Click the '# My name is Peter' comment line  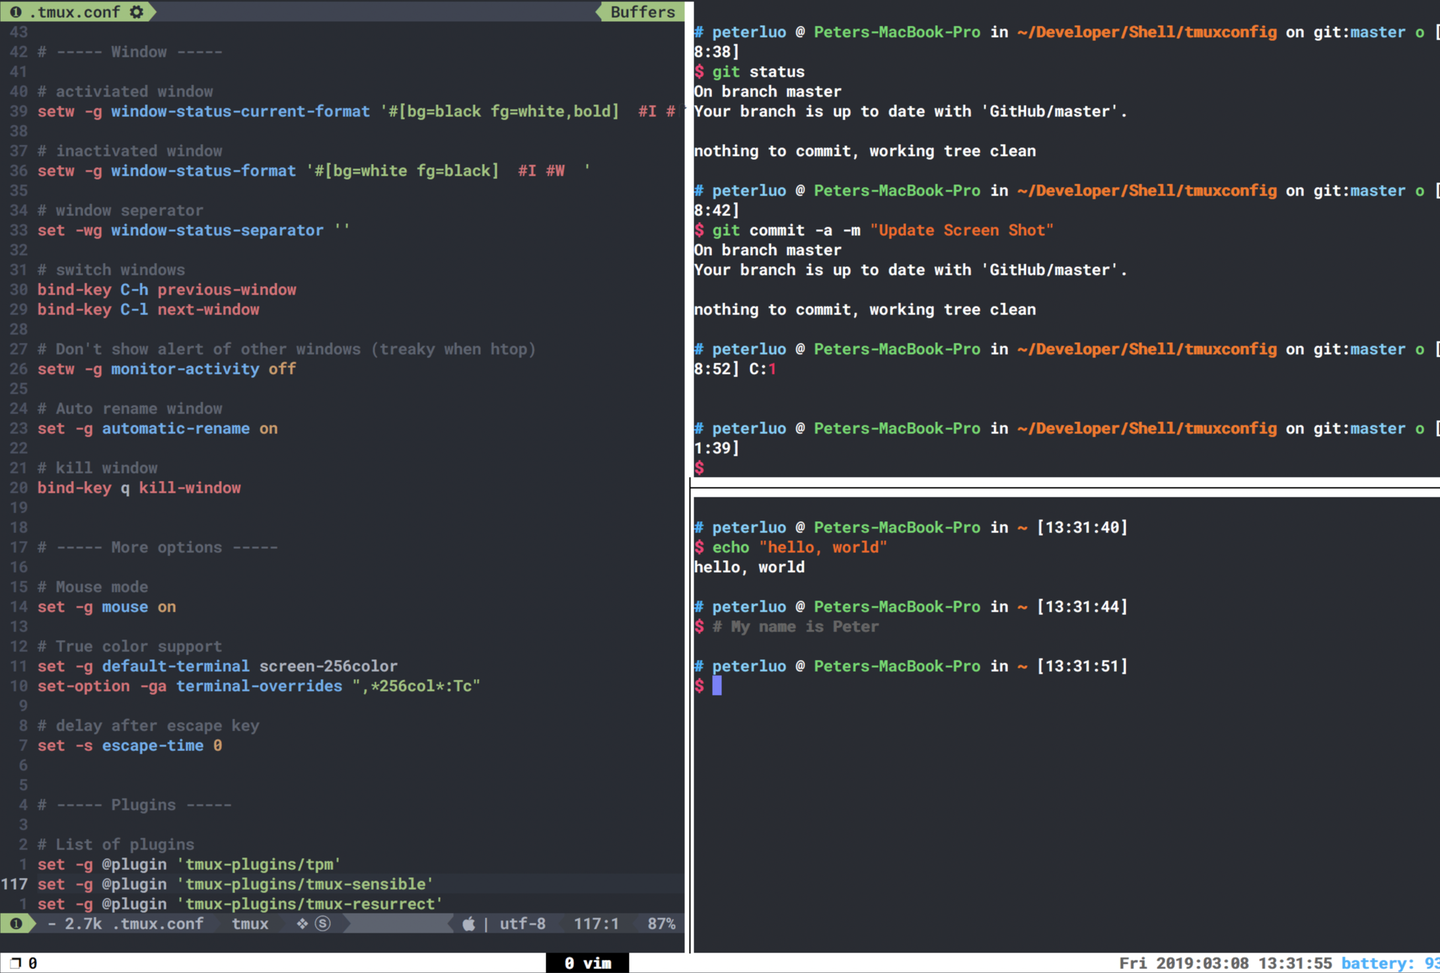(x=795, y=627)
